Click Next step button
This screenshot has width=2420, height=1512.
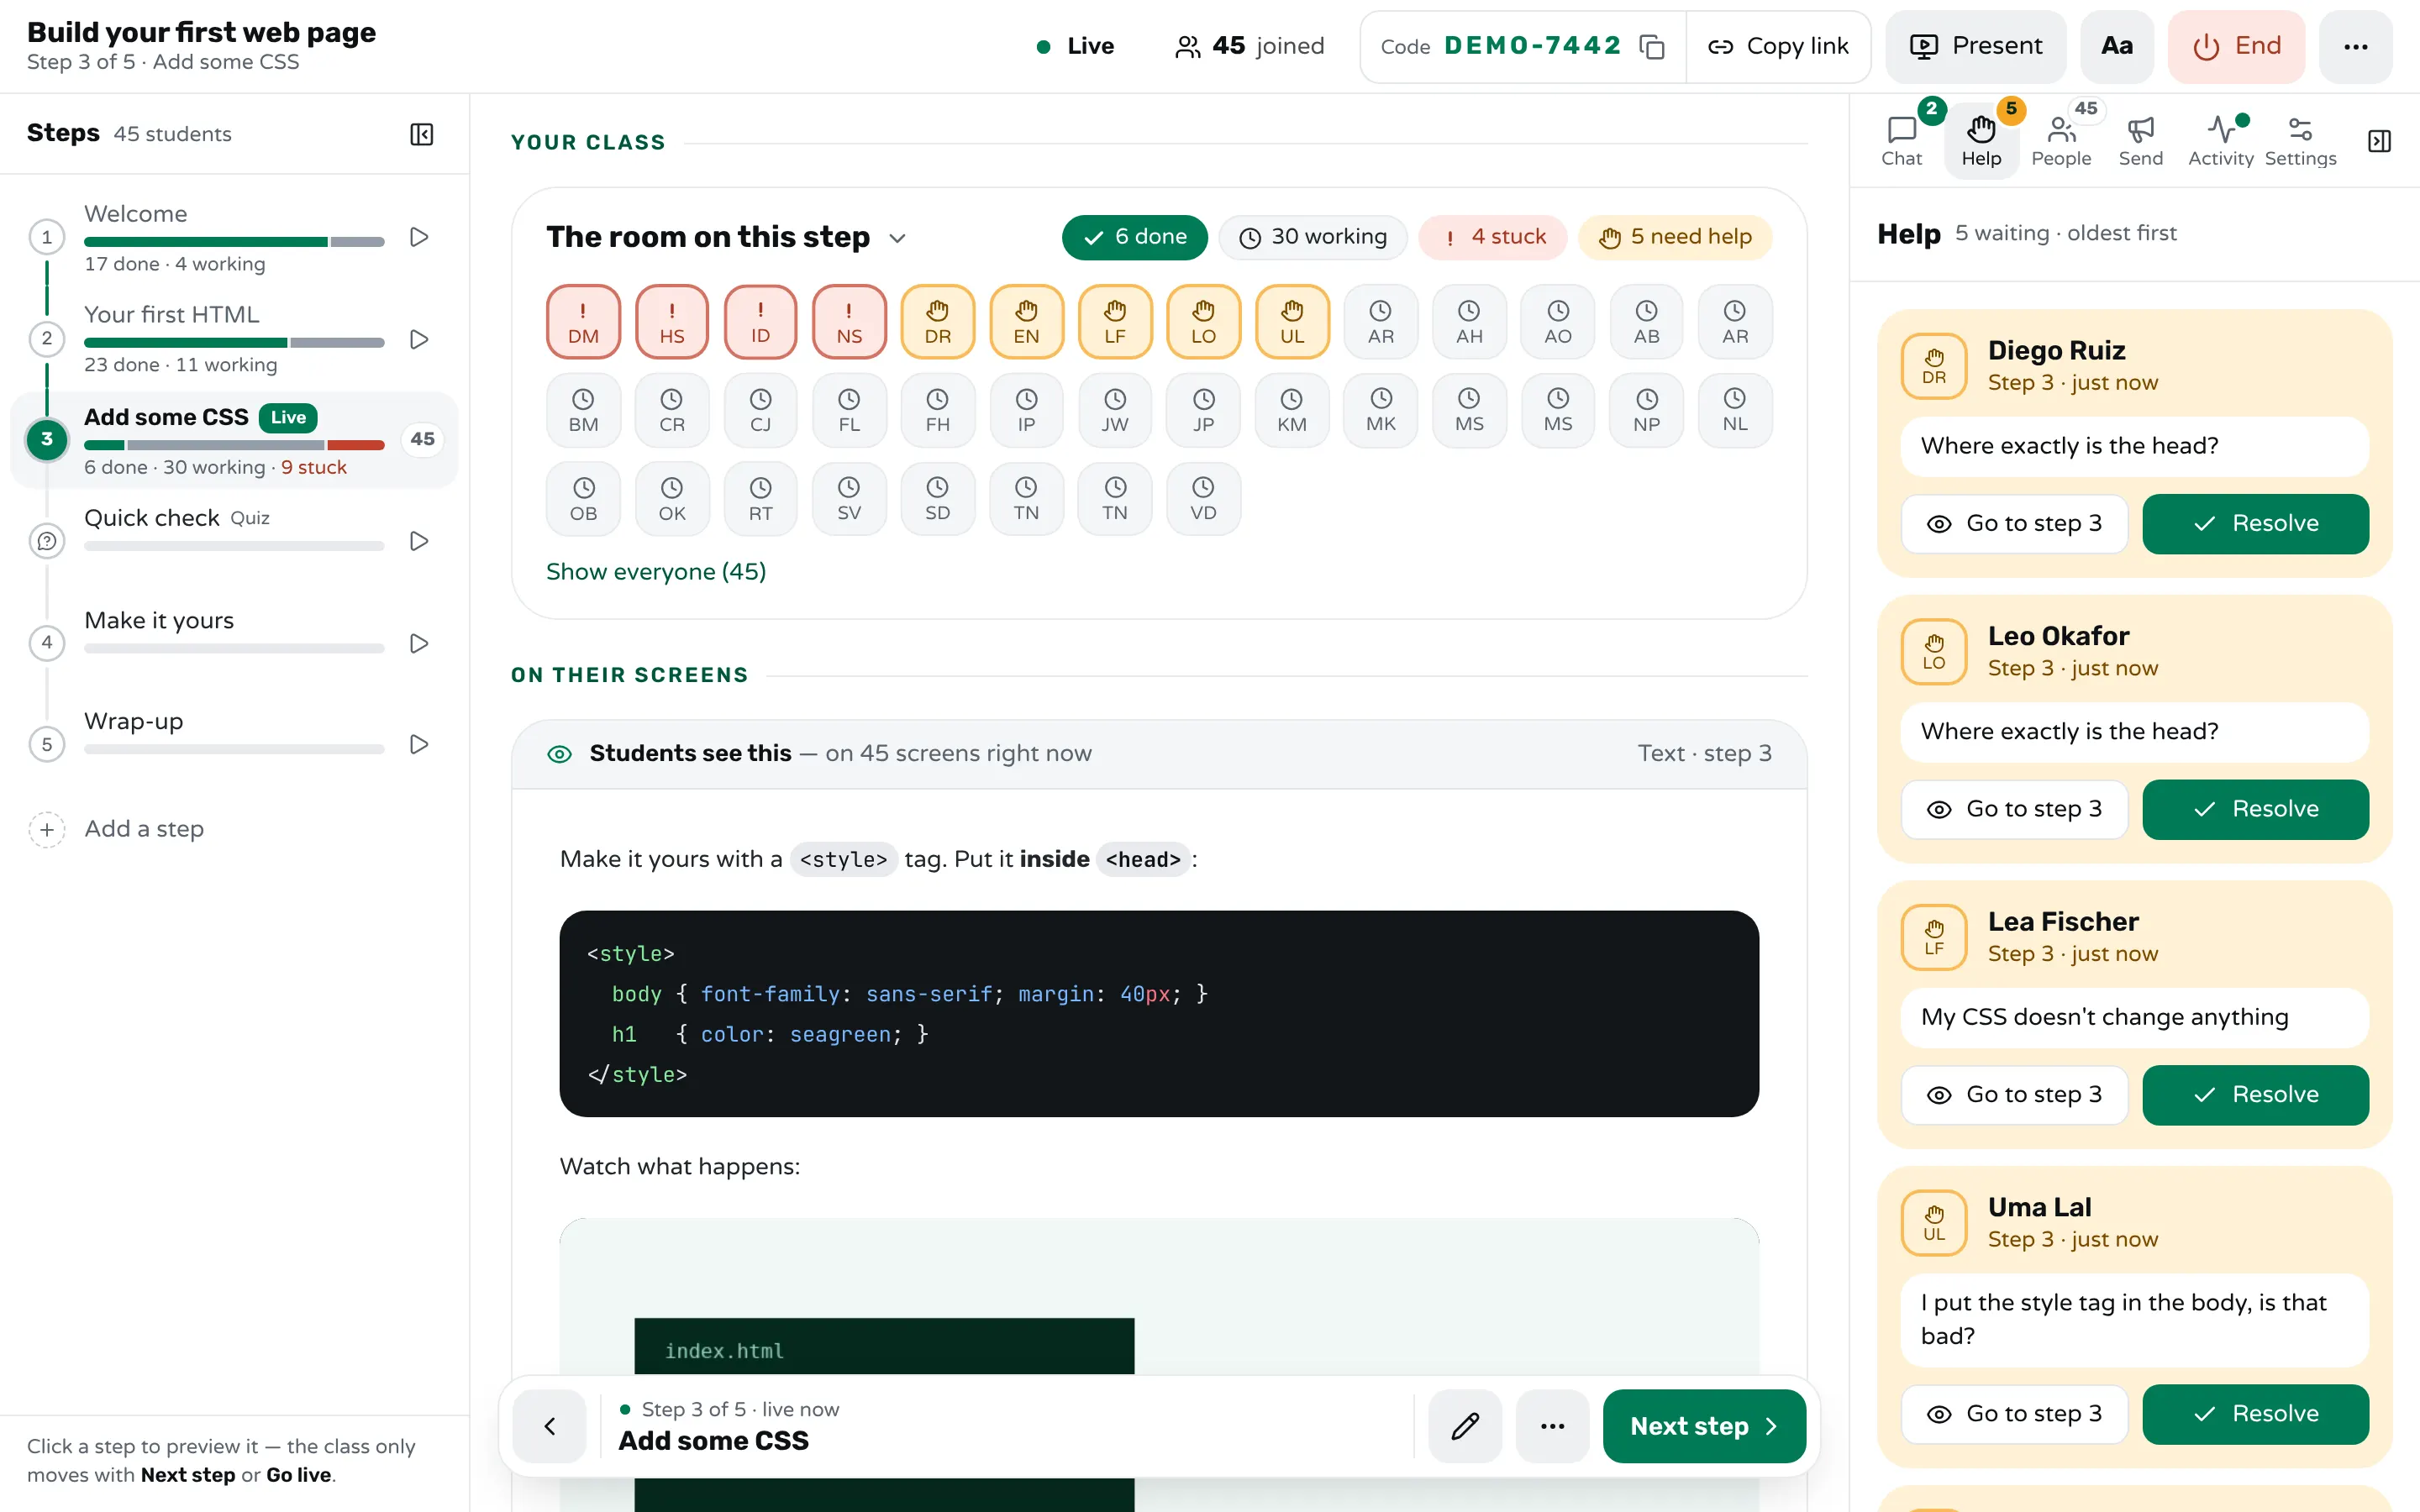click(1704, 1426)
